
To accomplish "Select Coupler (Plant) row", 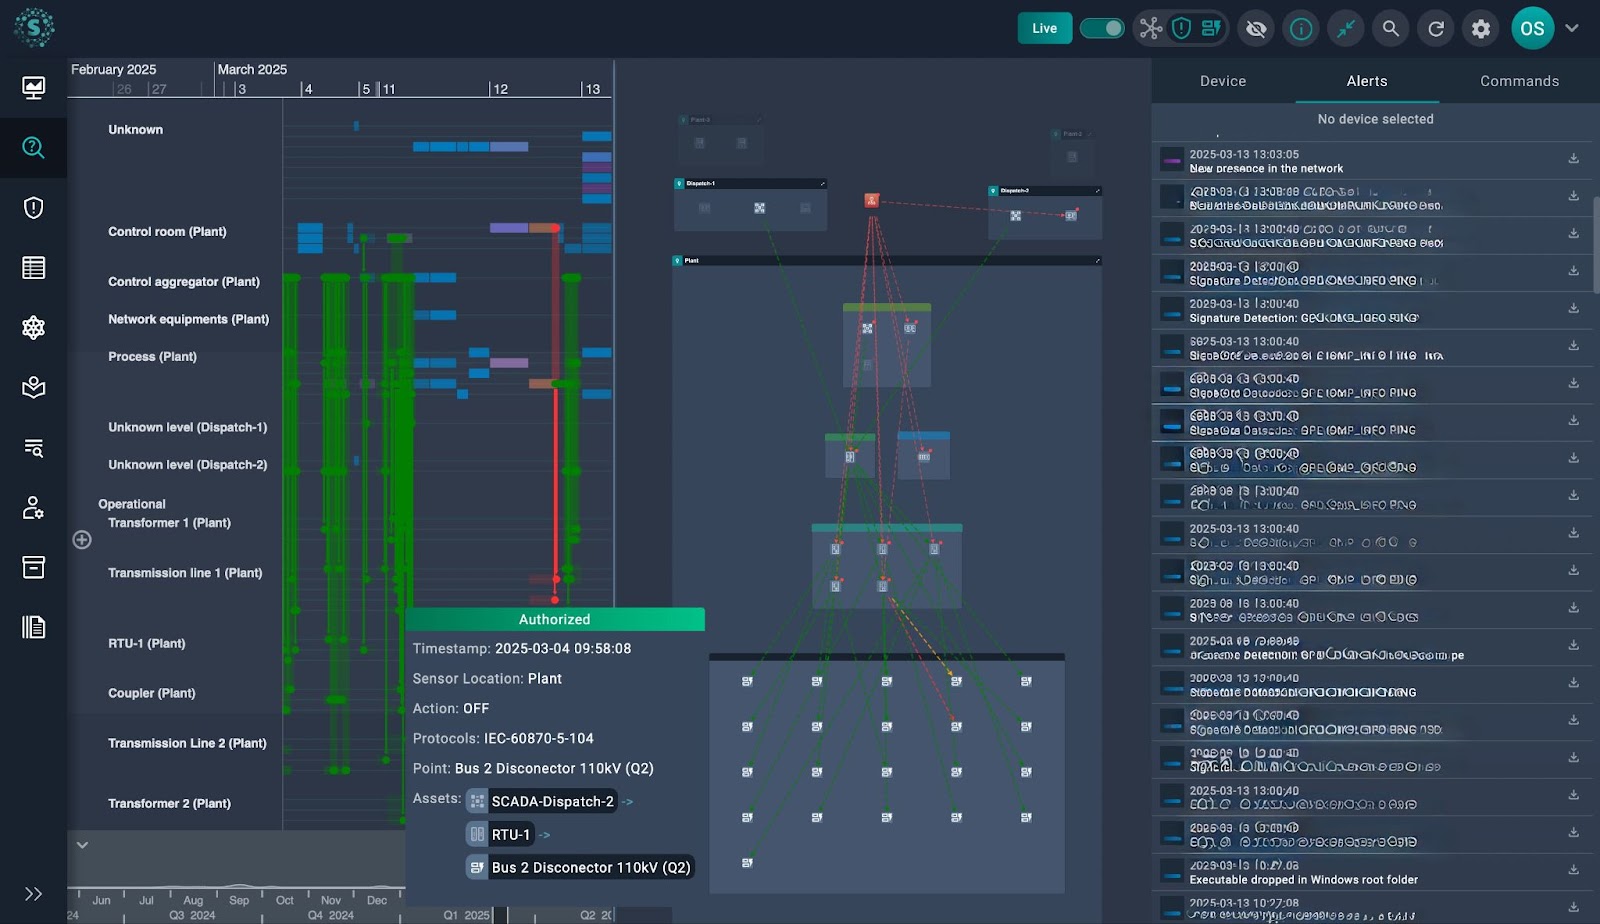I will (x=151, y=694).
